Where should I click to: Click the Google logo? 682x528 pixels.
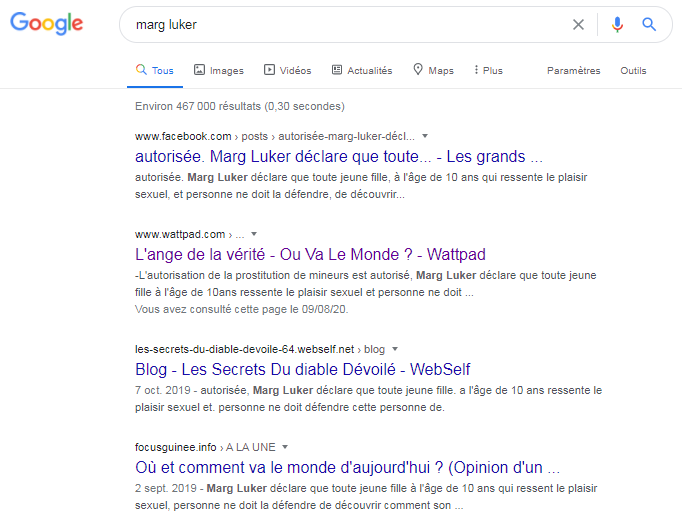click(x=47, y=23)
